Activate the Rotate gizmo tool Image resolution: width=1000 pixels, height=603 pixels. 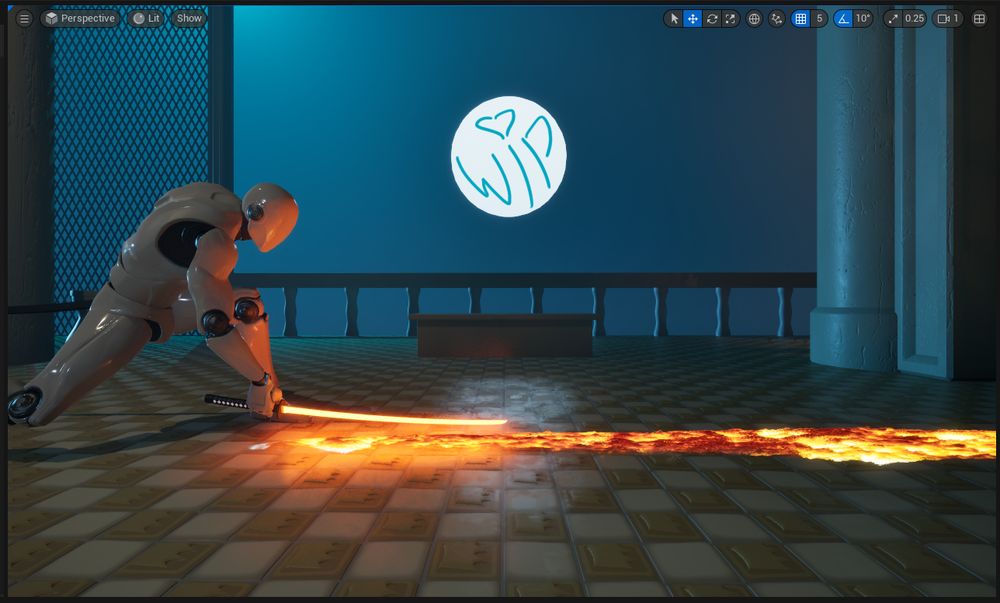[712, 18]
